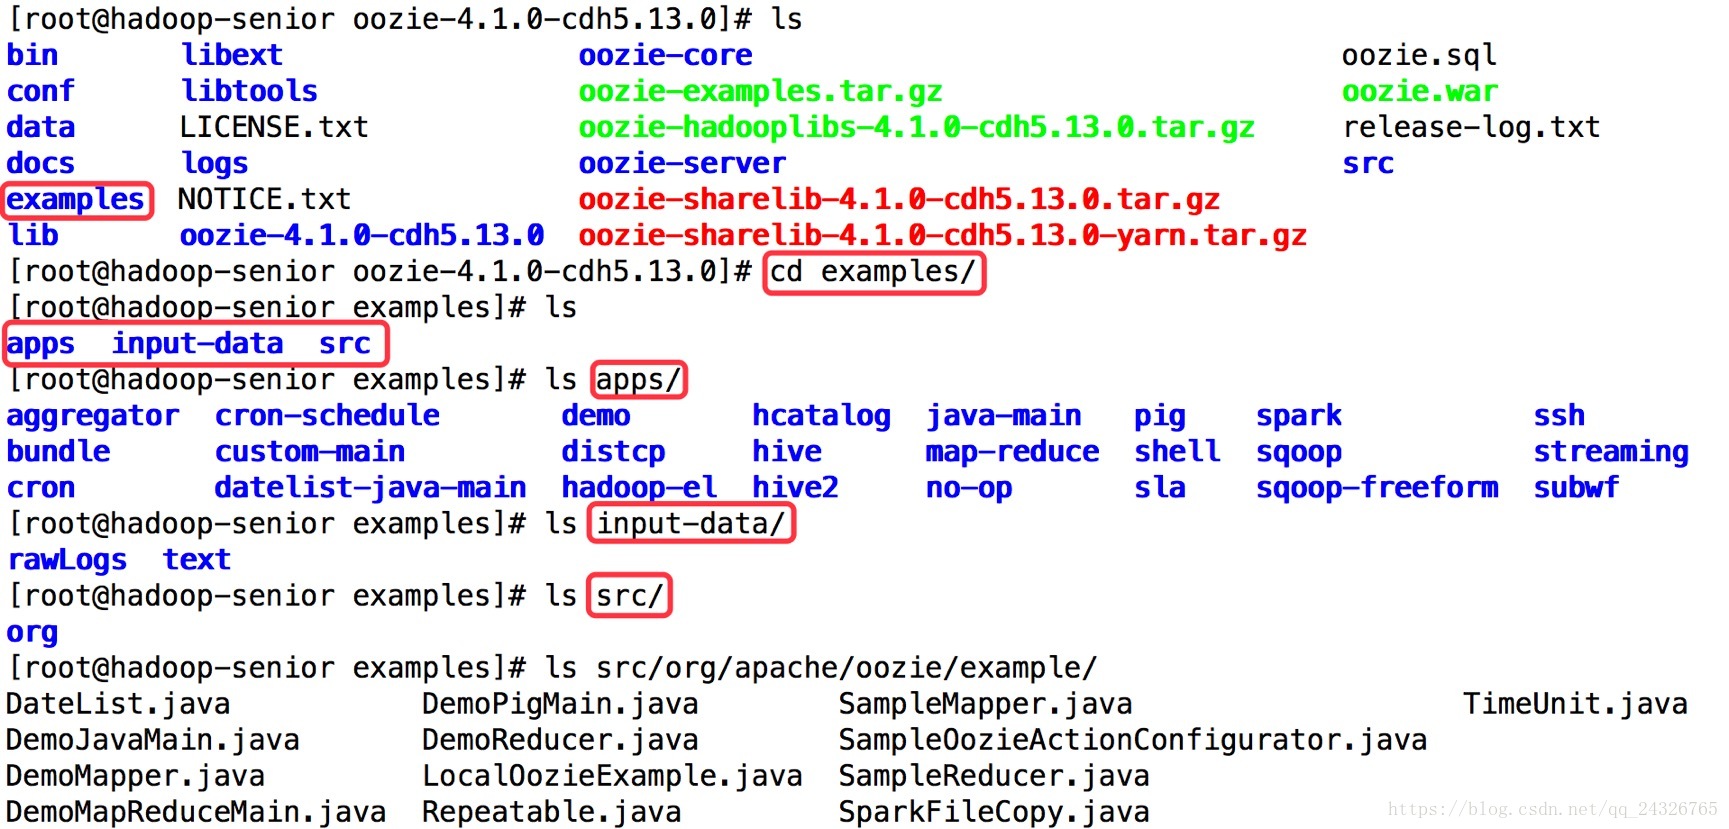This screenshot has height=829, width=1729.
Task: Click the 'oozie.war' file name
Action: pyautogui.click(x=1419, y=91)
